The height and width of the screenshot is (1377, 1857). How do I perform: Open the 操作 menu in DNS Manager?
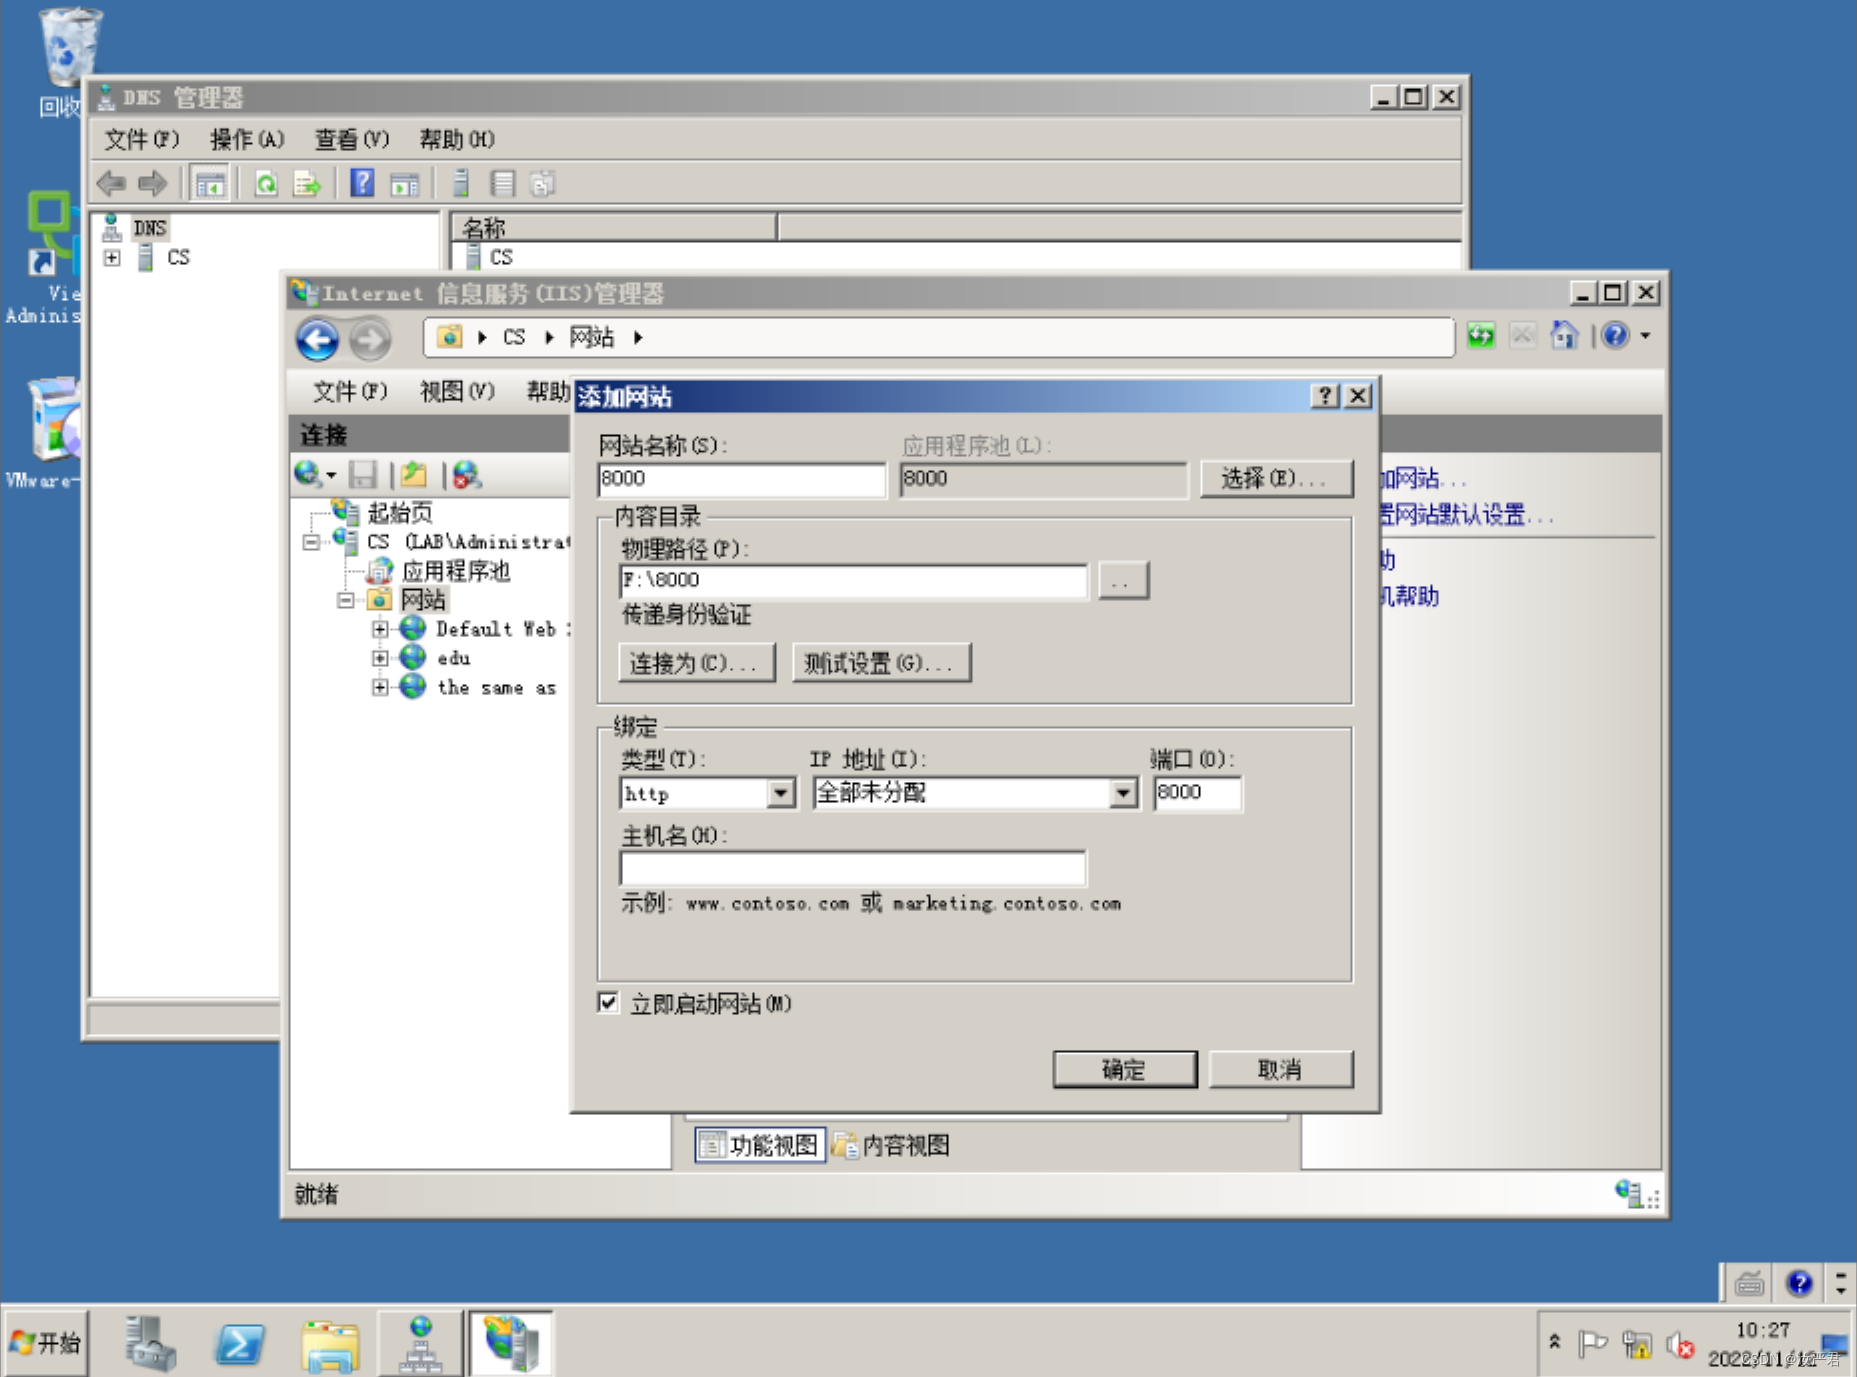pyautogui.click(x=246, y=139)
